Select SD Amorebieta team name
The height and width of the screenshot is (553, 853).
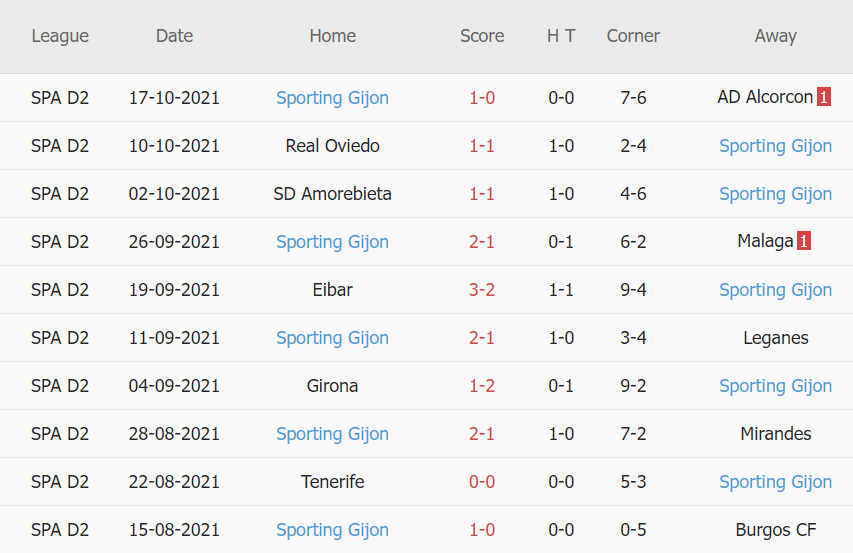point(332,194)
